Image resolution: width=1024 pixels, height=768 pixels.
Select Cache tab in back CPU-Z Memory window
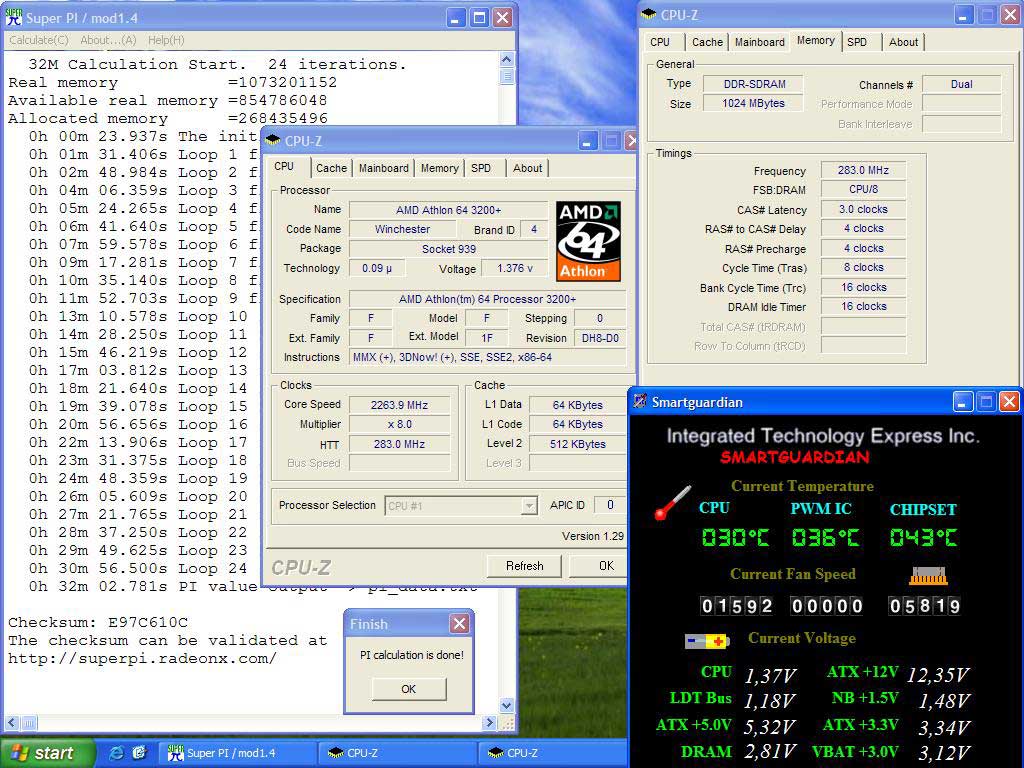tap(707, 42)
